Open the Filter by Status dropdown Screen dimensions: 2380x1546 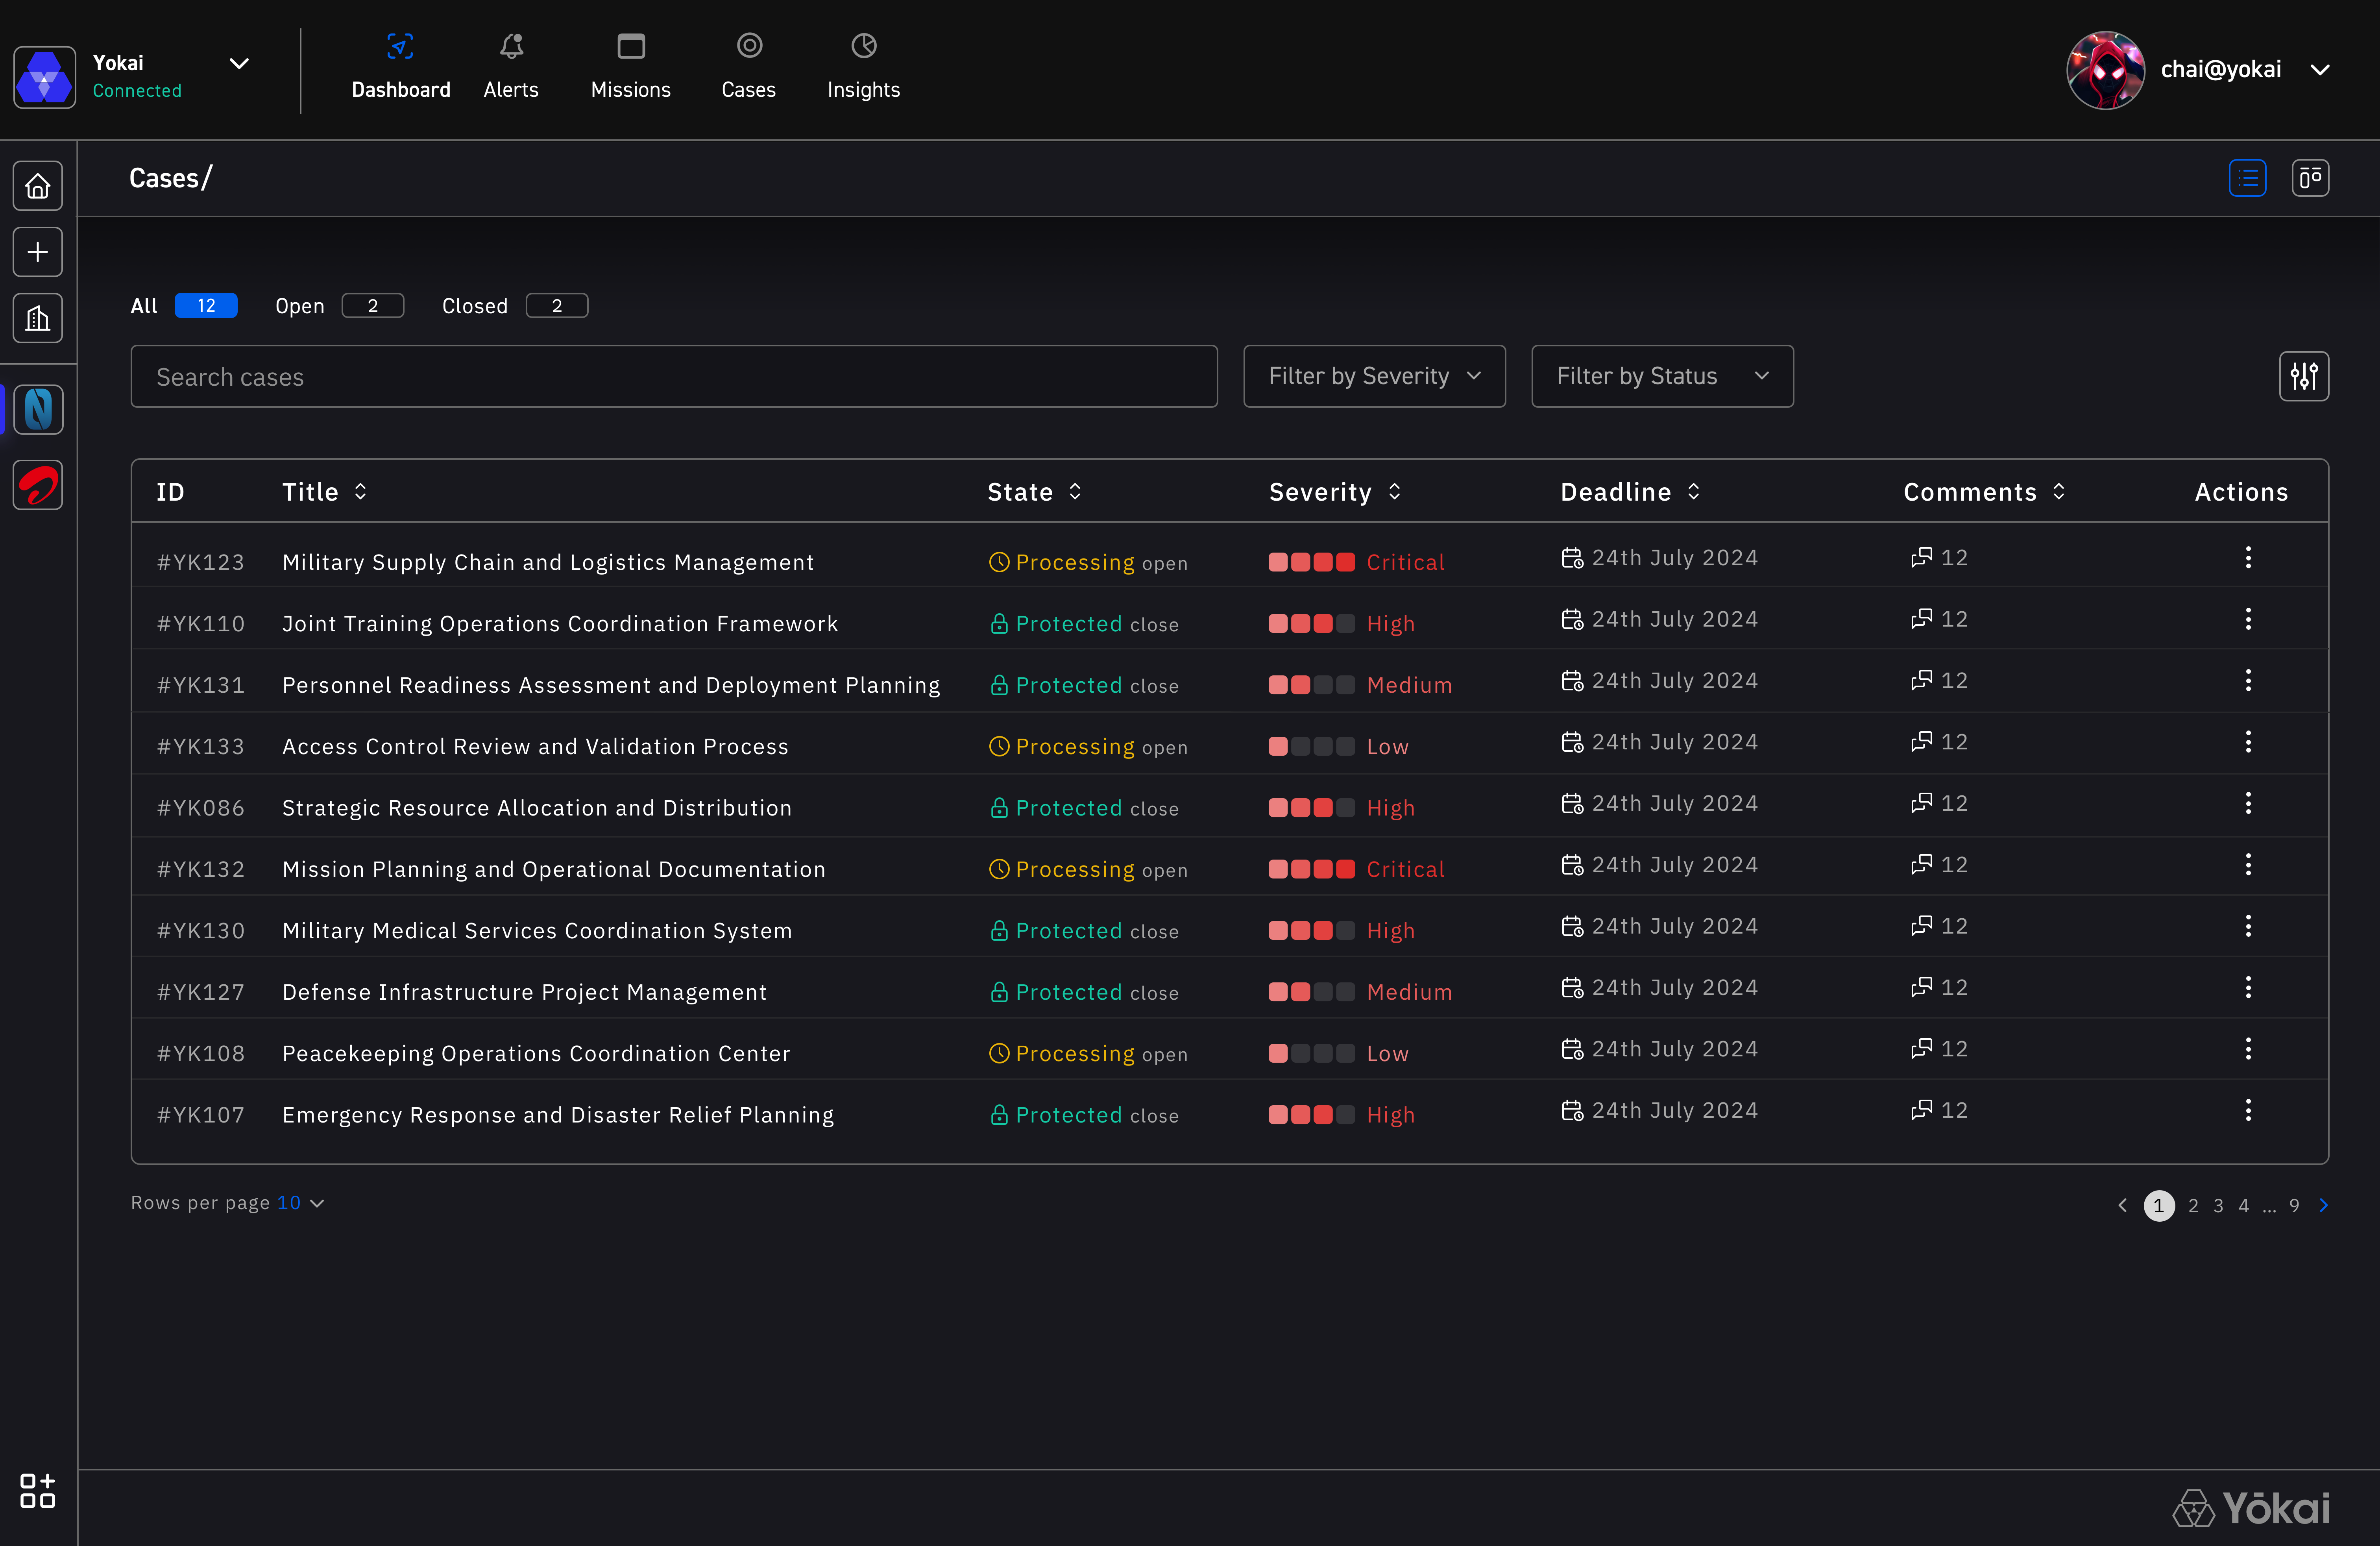coord(1662,376)
